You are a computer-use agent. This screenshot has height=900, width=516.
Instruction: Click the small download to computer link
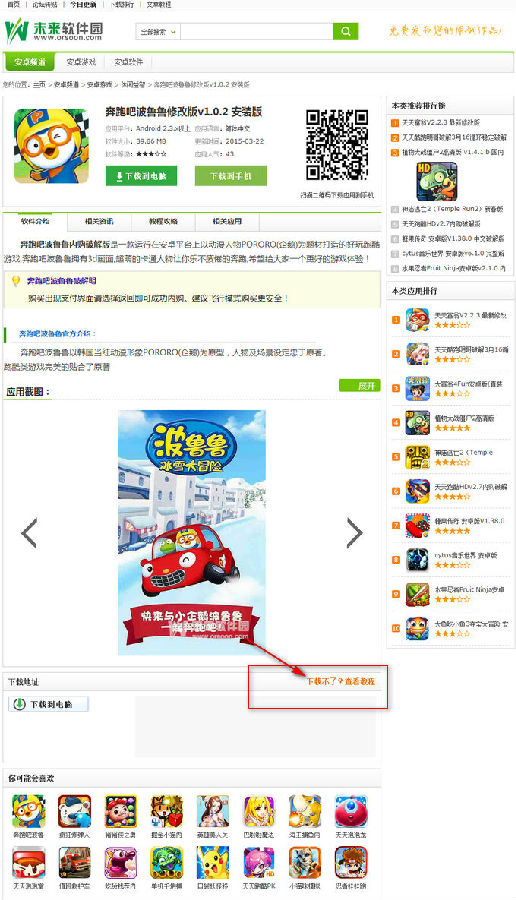point(48,704)
